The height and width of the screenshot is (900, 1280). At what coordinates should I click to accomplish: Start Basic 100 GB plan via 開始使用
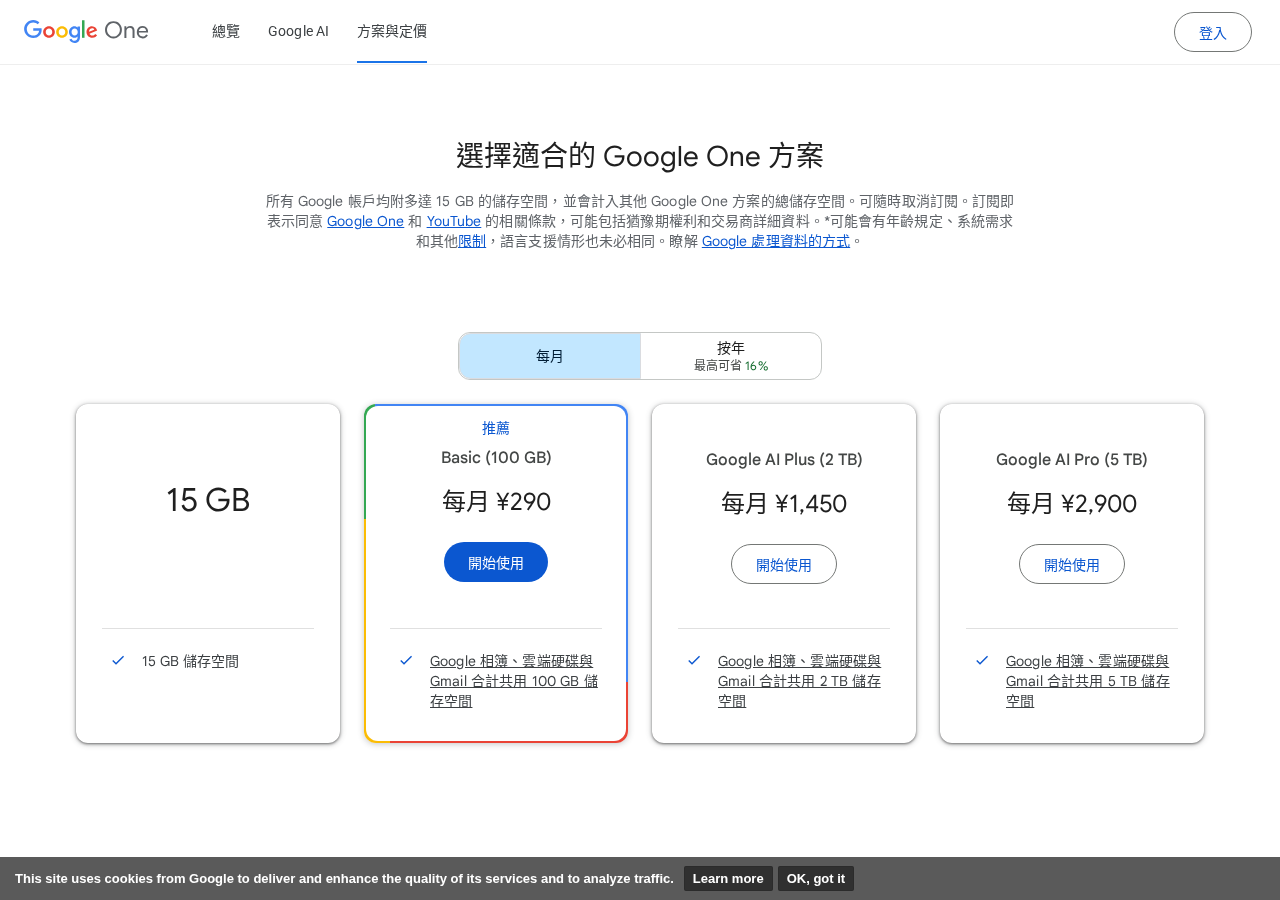coord(496,562)
